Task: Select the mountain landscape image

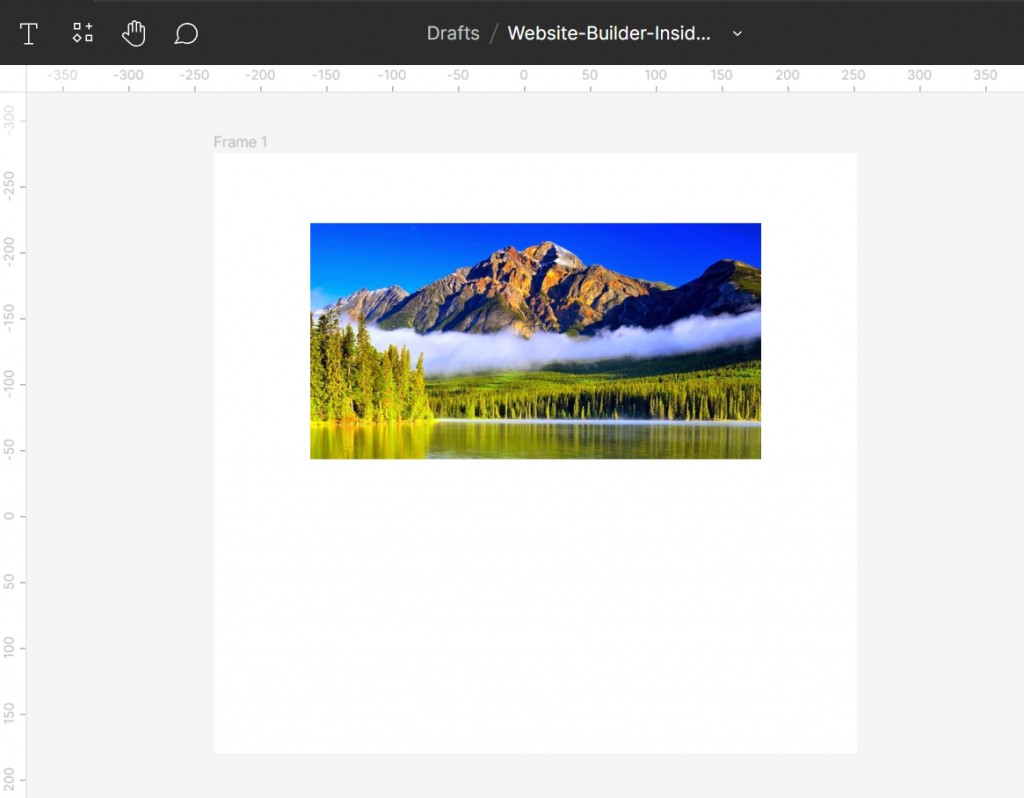Action: 535,340
